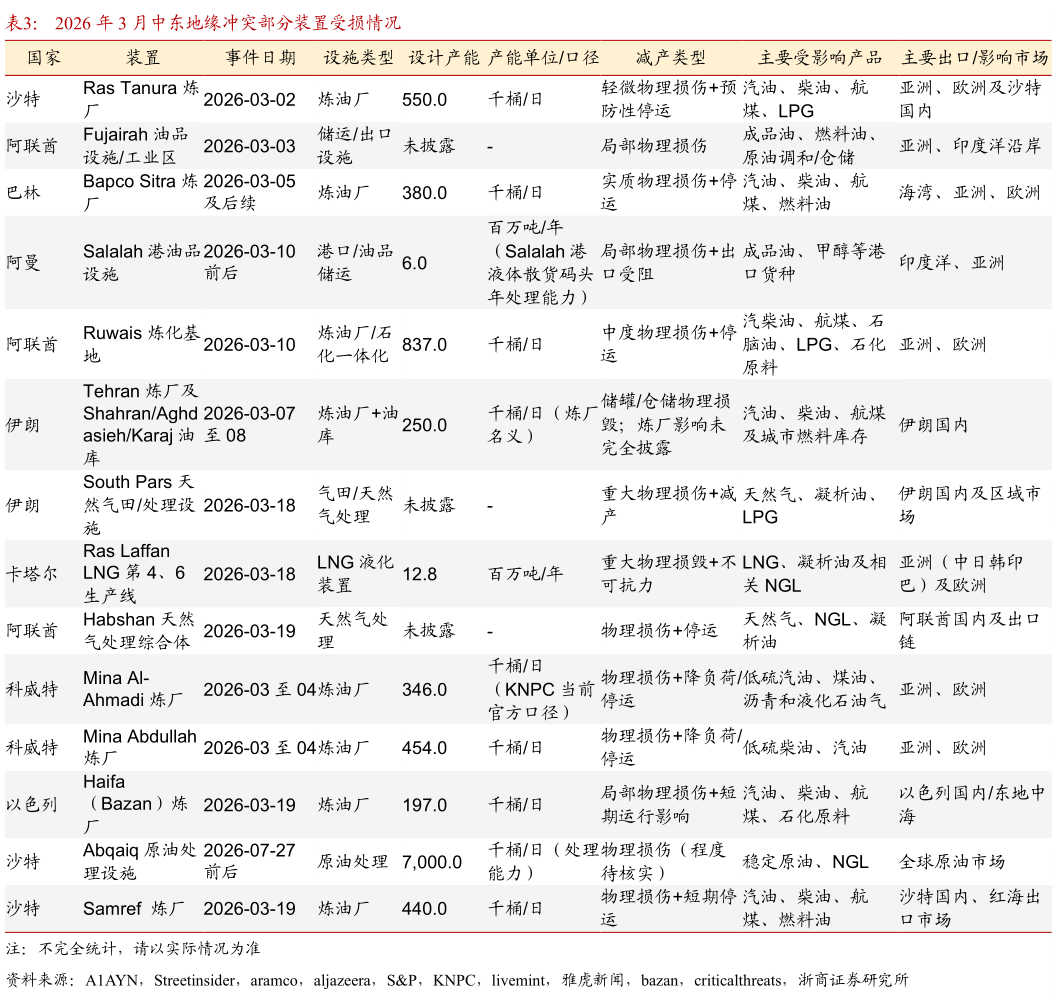
Task: Click the 197.0 capacity value
Action: [x=424, y=805]
